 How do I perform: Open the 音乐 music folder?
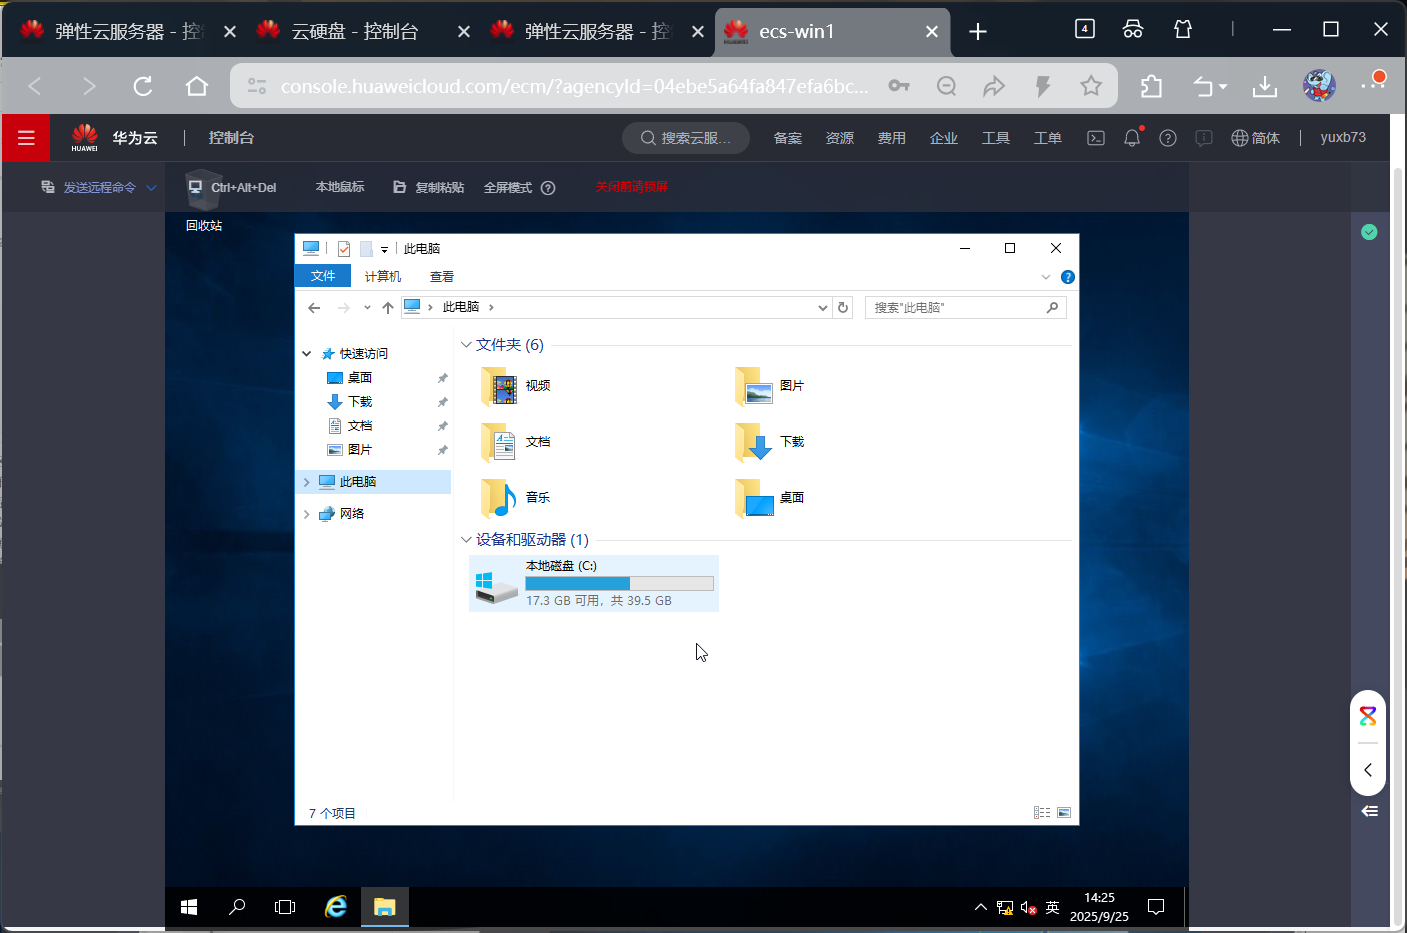(x=516, y=498)
